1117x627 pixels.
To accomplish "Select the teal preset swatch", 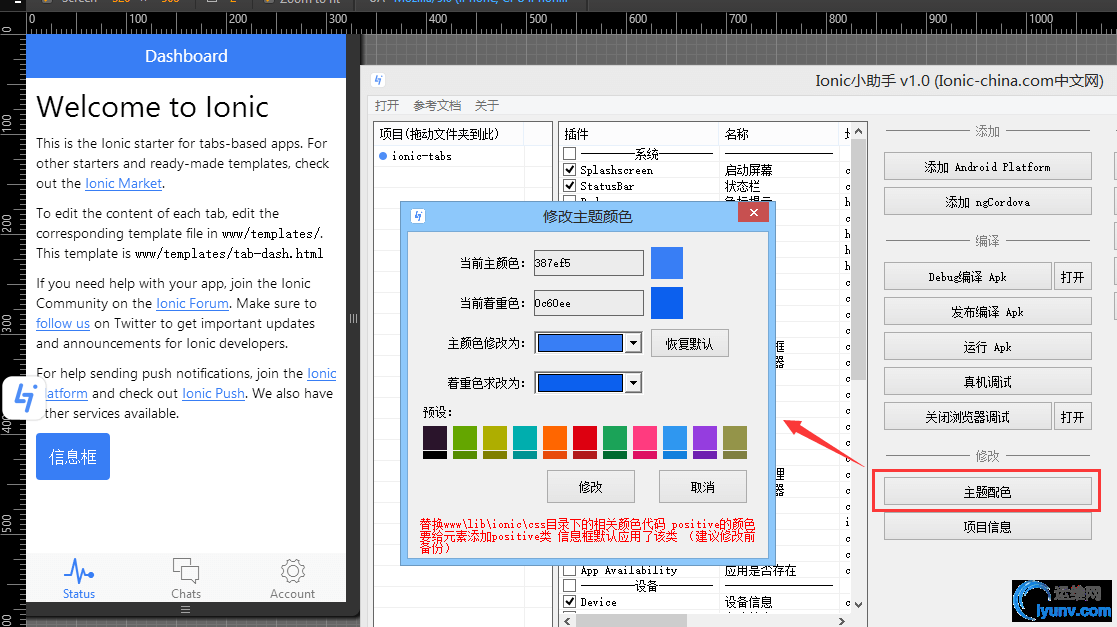I will click(524, 442).
